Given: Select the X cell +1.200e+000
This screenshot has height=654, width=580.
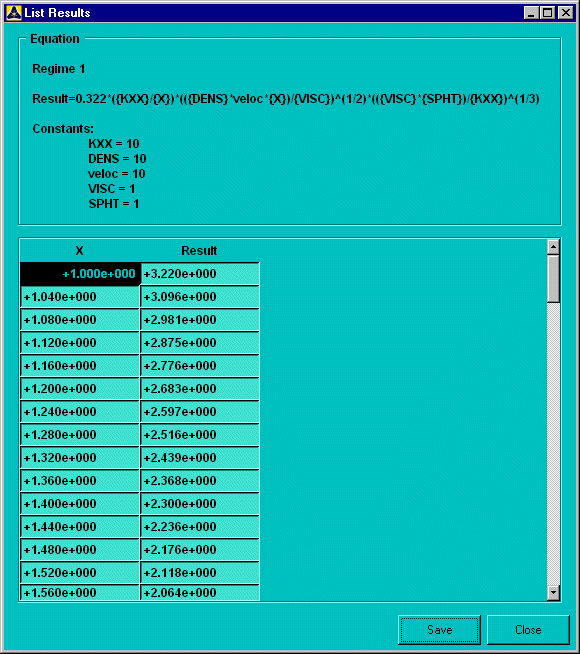Looking at the screenshot, I should [80, 389].
